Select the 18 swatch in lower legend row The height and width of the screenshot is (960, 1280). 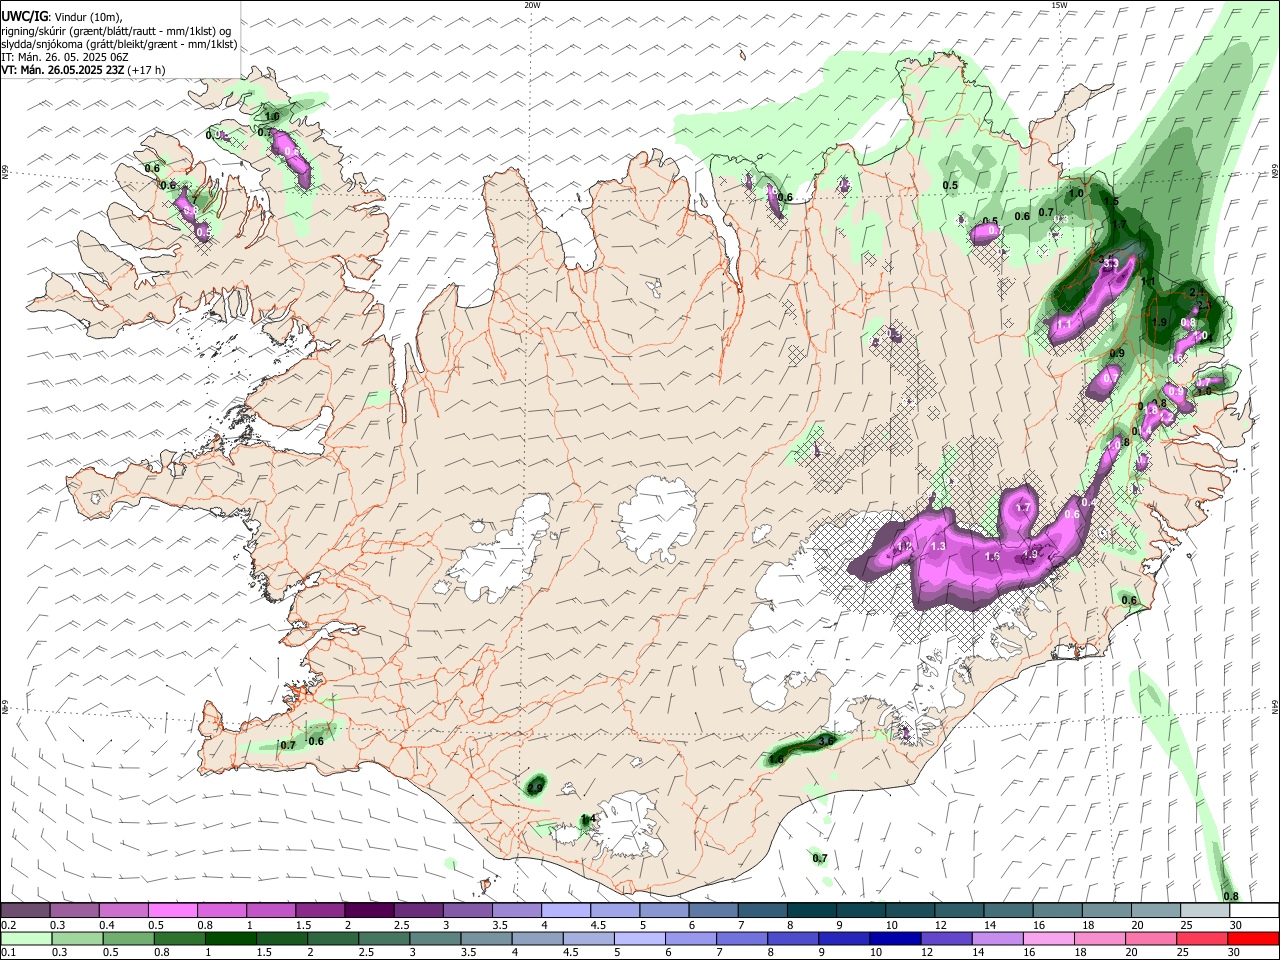pyautogui.click(x=1100, y=939)
